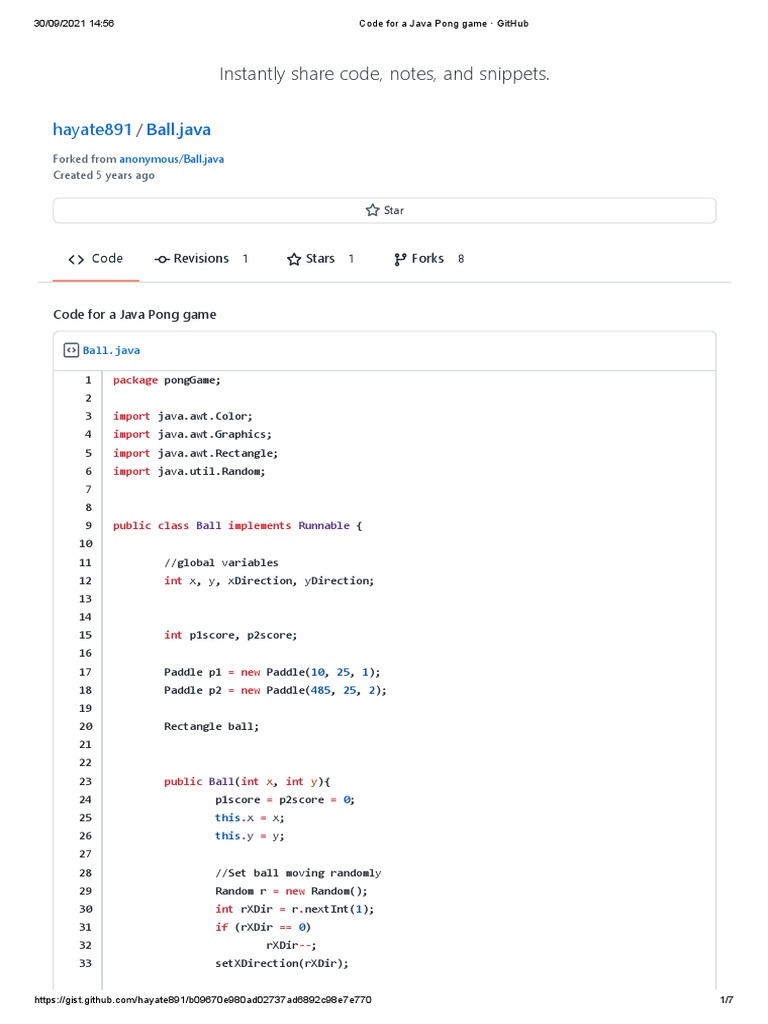Click the star icon in the Star button

[372, 210]
